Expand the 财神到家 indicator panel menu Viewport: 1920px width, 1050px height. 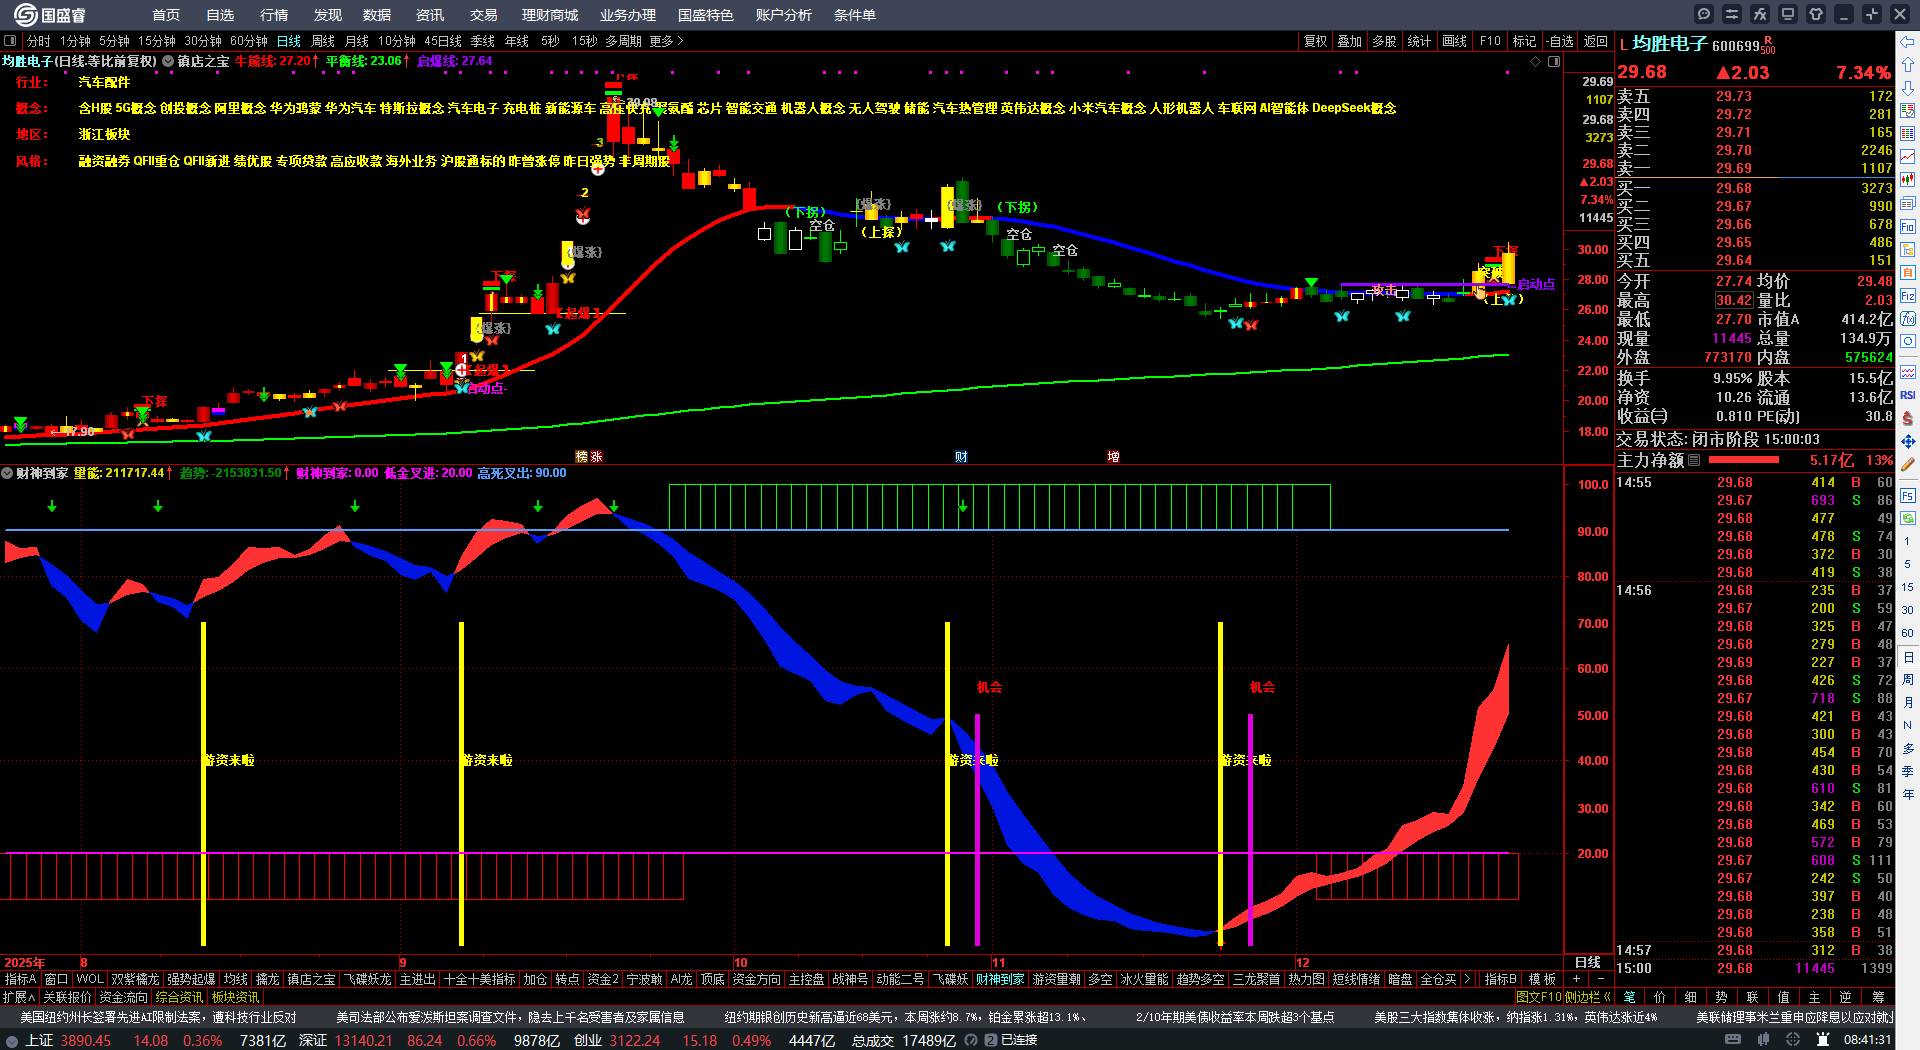[x=7, y=473]
